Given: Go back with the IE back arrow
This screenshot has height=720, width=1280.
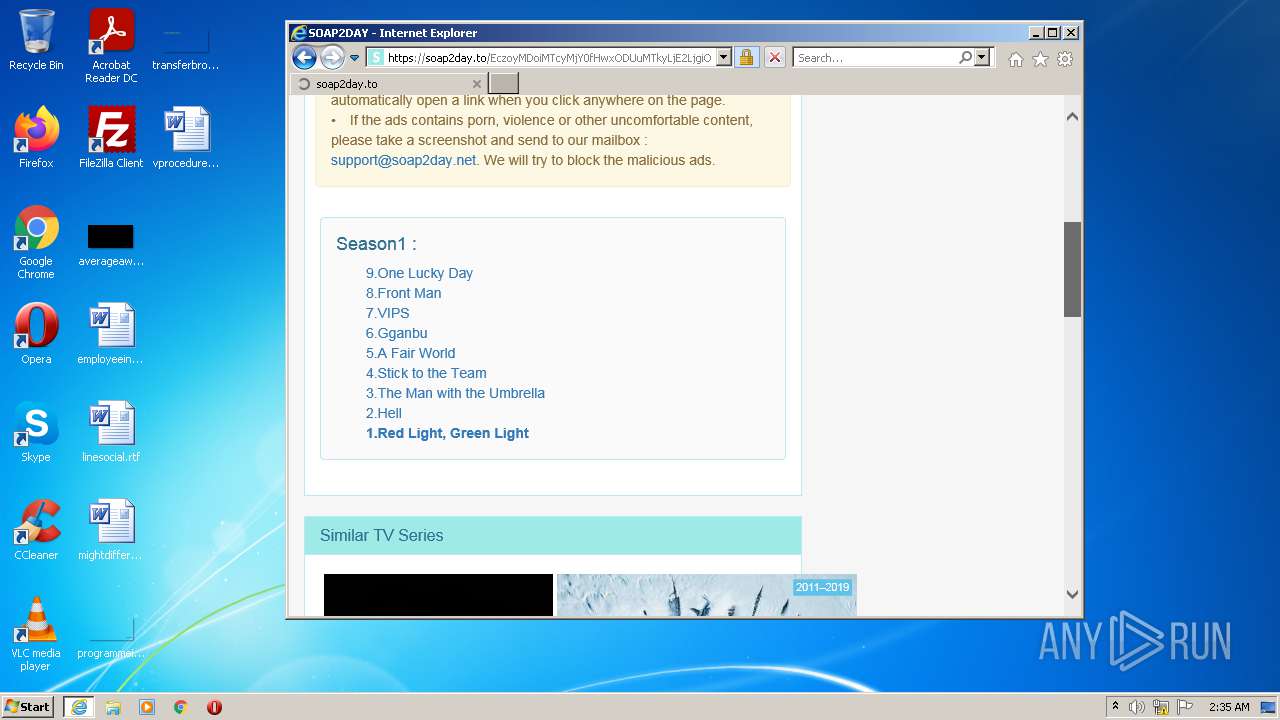Looking at the screenshot, I should 305,57.
